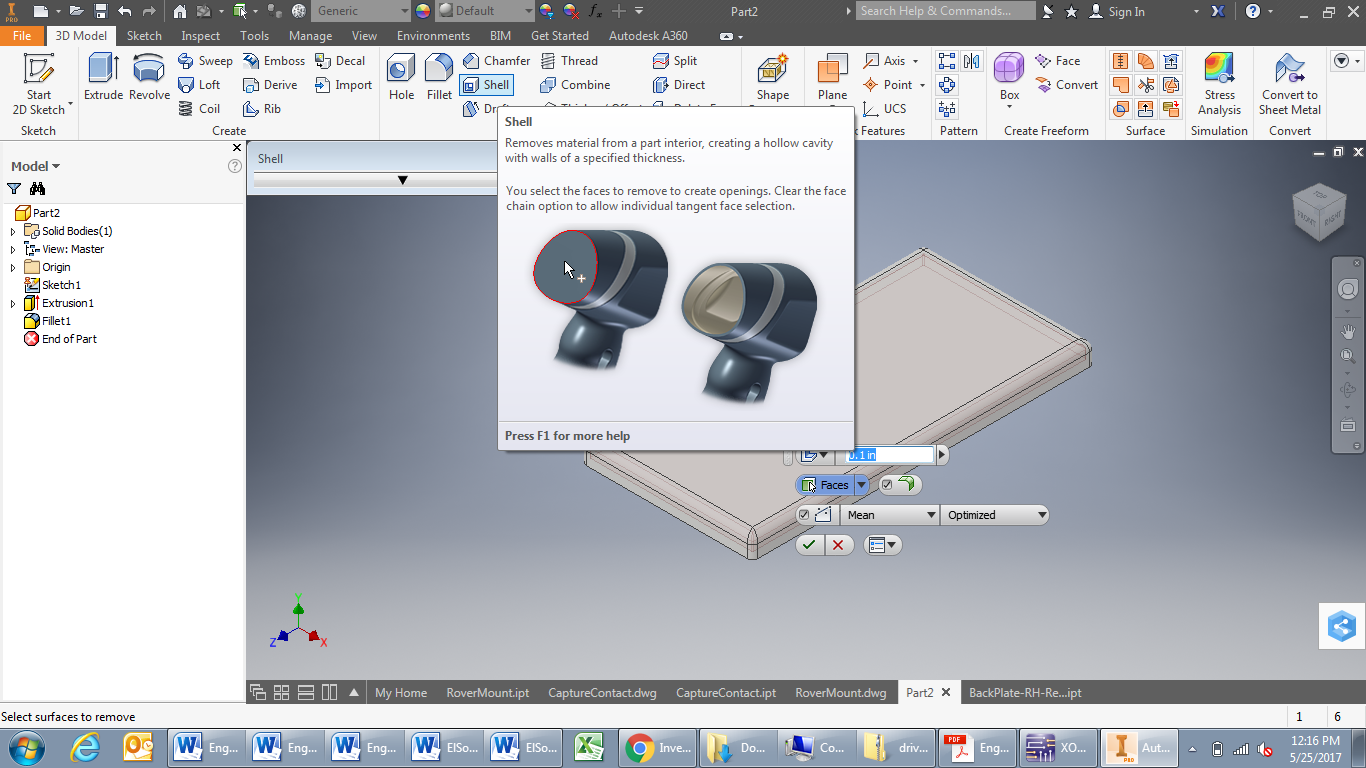Select the Circular Pattern icon
Viewport: 1366px width, 768px height.
(947, 85)
